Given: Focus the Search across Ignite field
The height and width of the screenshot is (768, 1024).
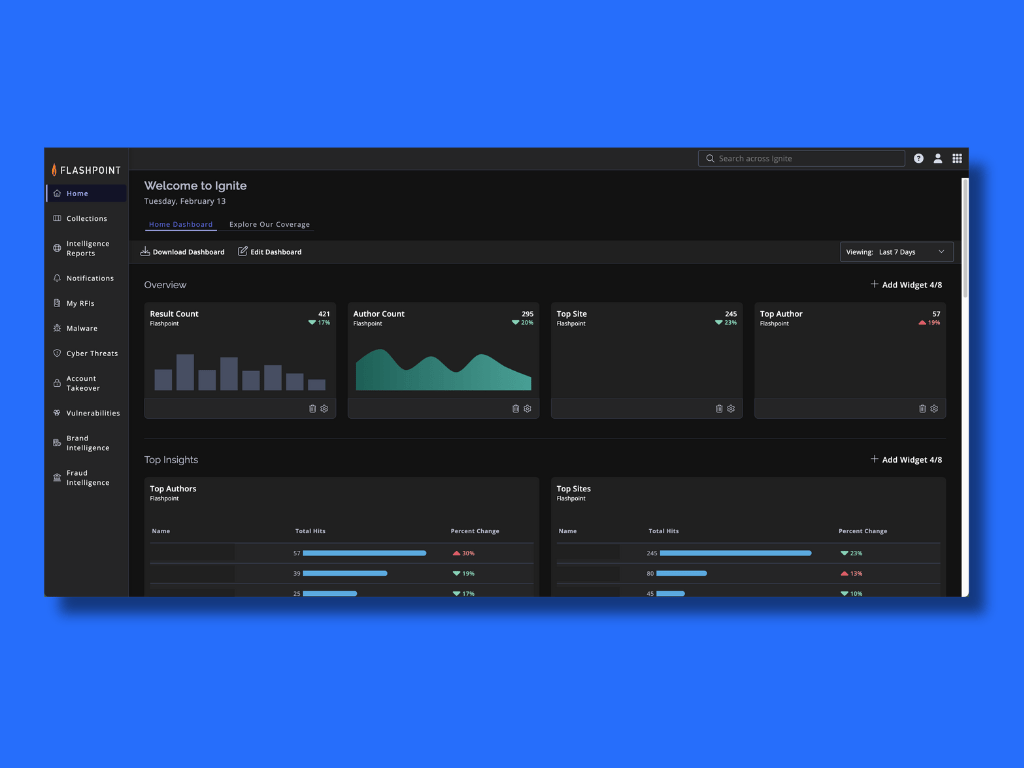Looking at the screenshot, I should pos(801,159).
